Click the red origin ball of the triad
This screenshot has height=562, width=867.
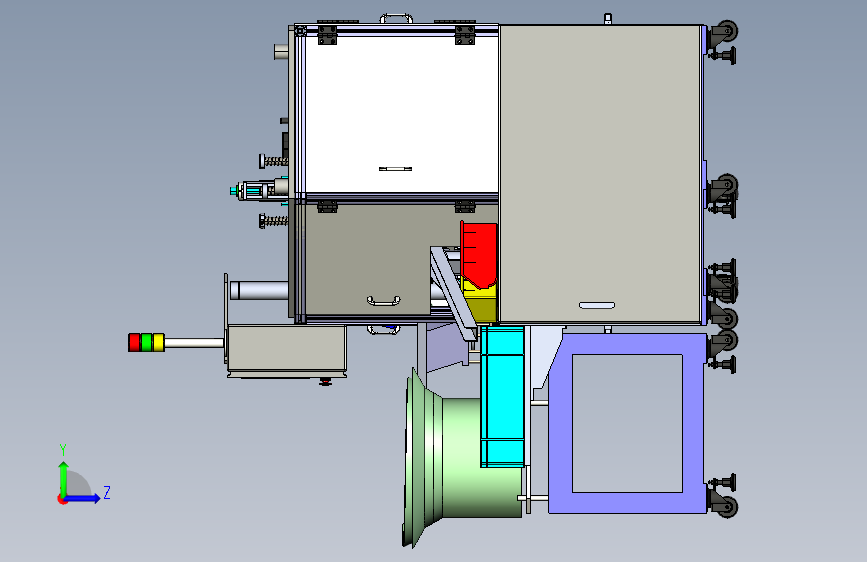click(62, 499)
